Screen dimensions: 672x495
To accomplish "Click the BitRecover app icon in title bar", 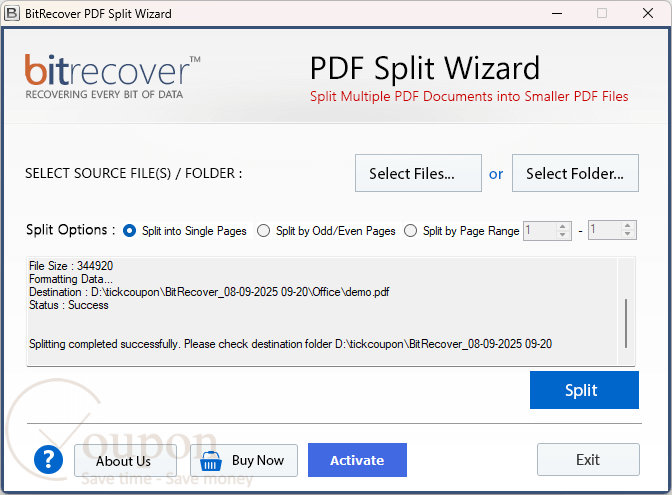I will [x=12, y=13].
